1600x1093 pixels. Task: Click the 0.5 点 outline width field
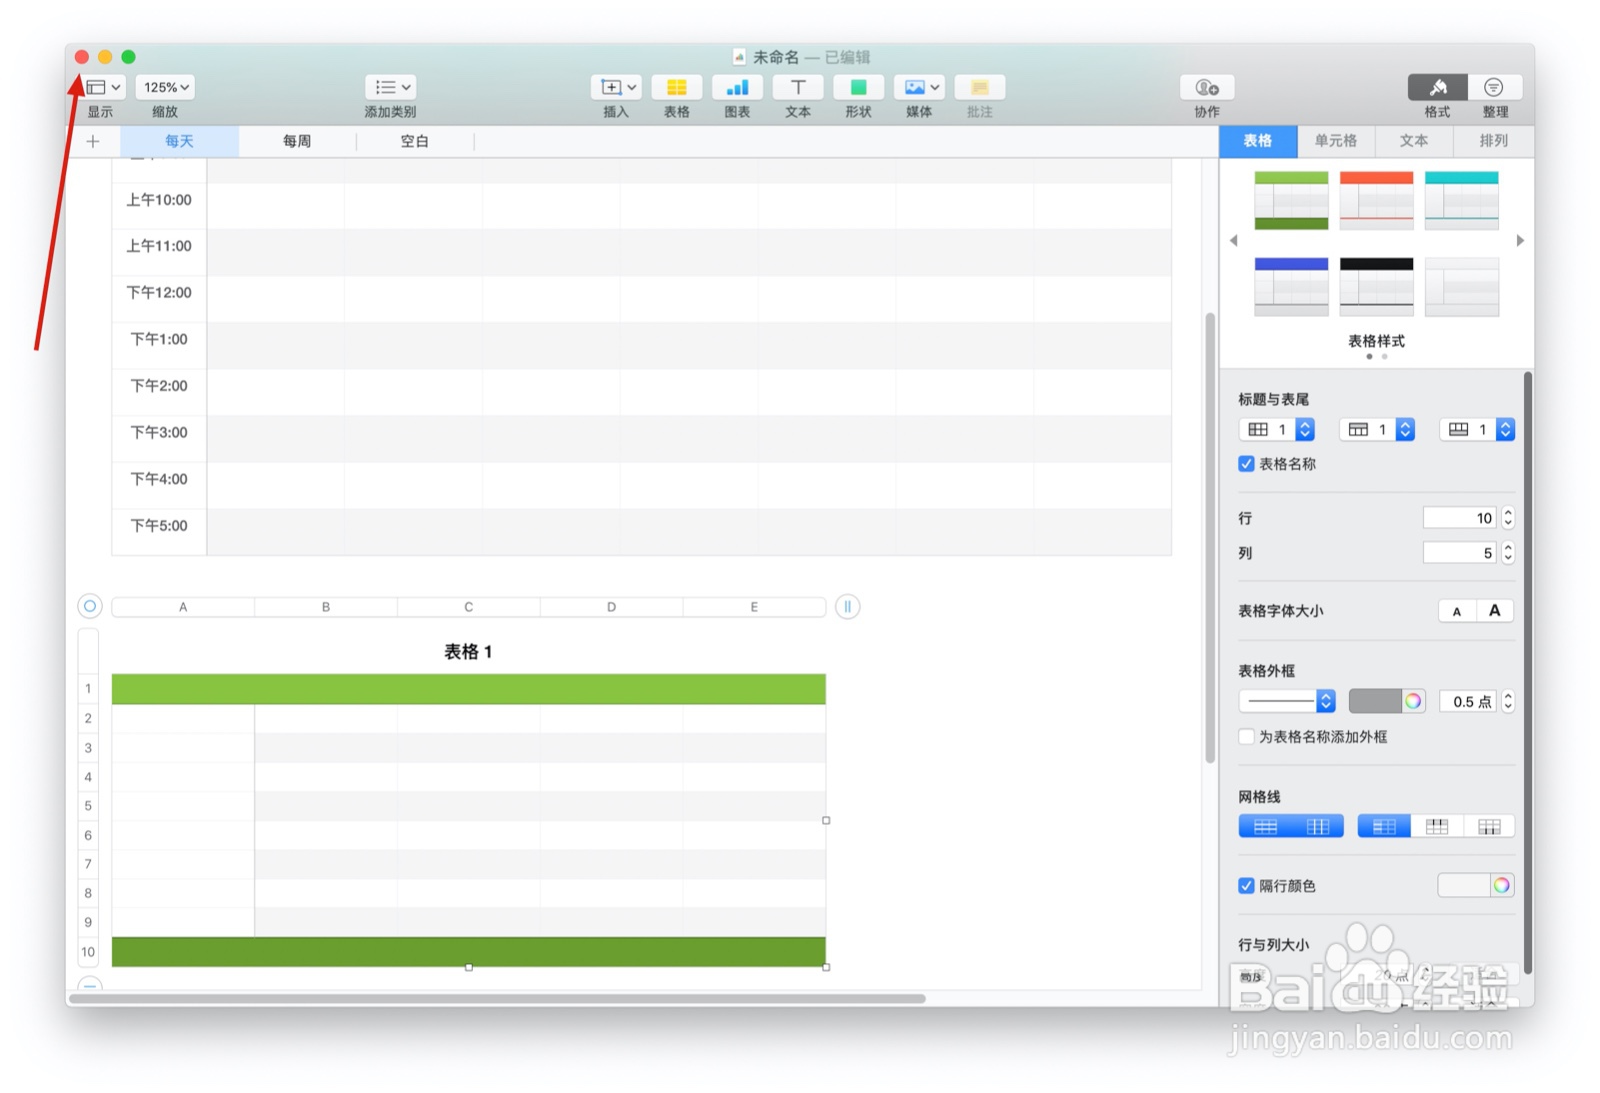tap(1469, 702)
